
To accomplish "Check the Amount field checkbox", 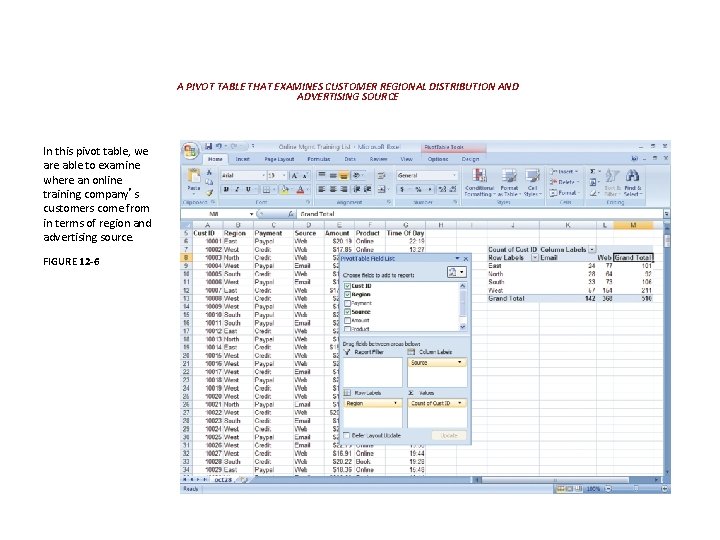I will 348,321.
